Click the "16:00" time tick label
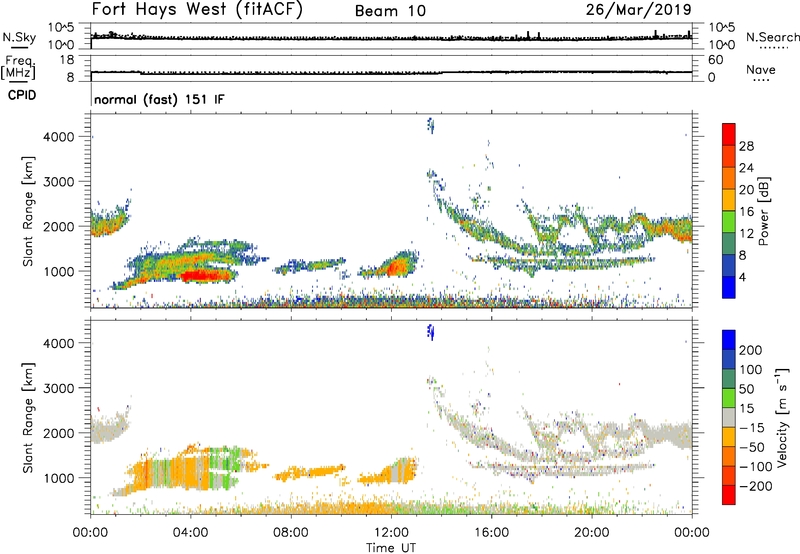The width and height of the screenshot is (800, 554). tap(491, 533)
